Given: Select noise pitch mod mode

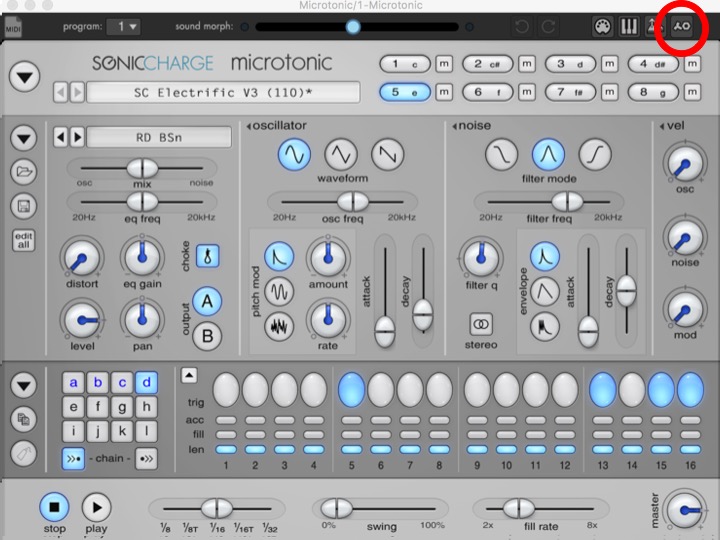Looking at the screenshot, I should click(279, 326).
